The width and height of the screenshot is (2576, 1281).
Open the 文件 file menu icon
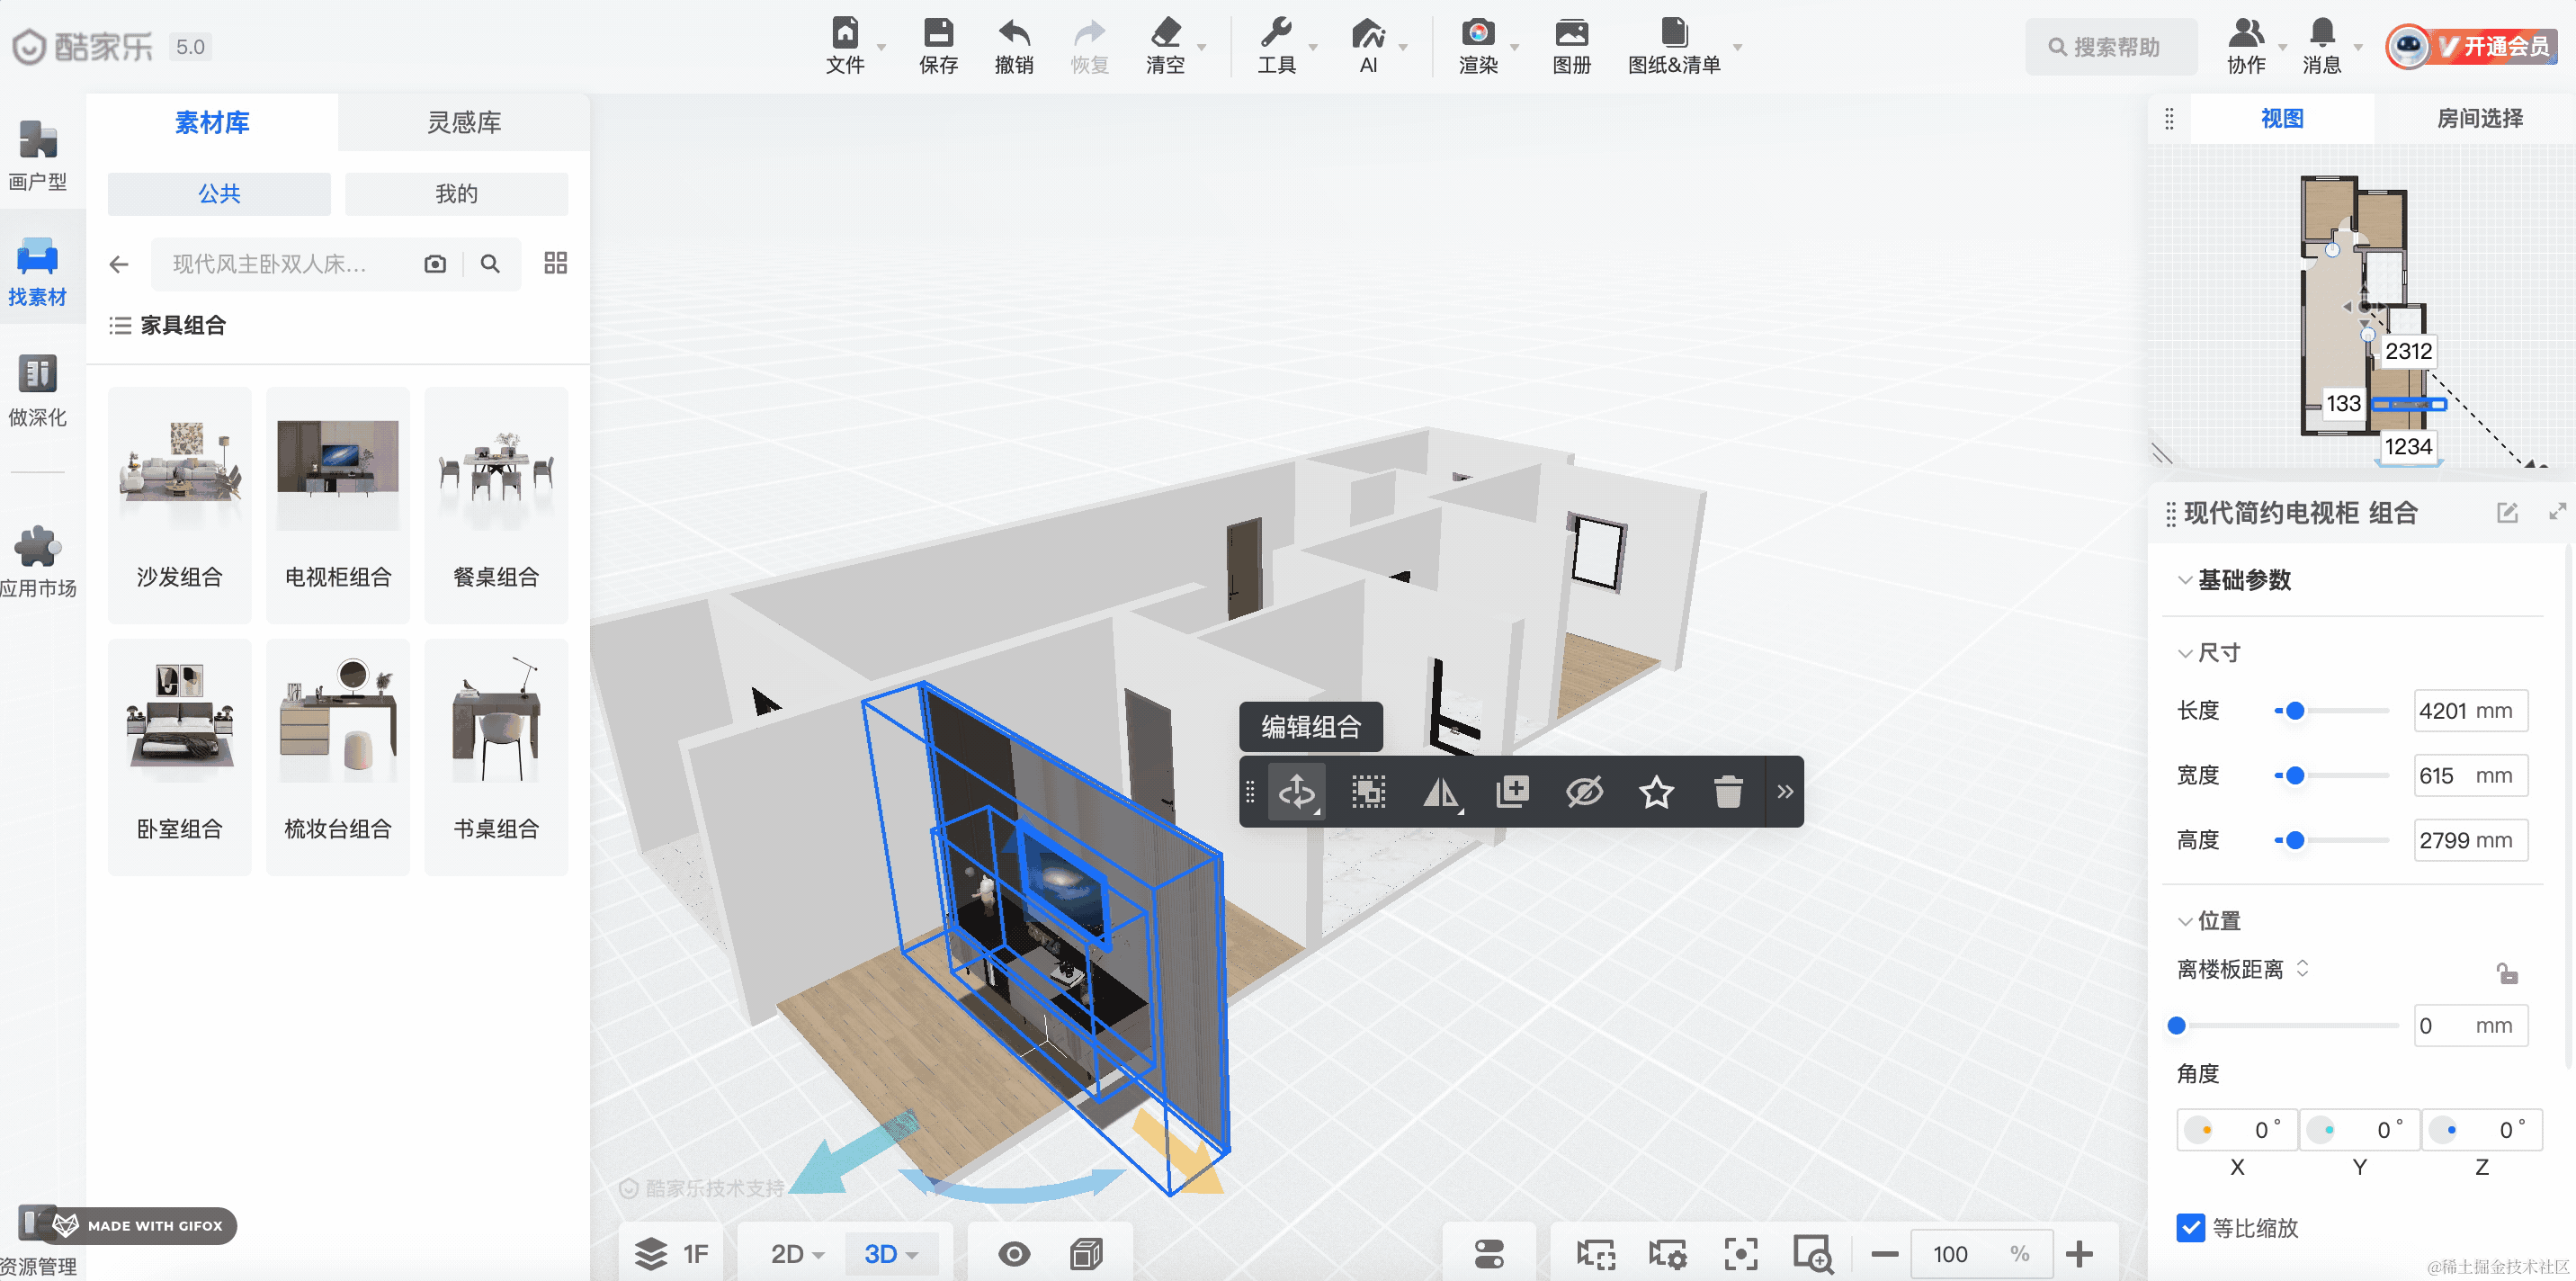[x=845, y=33]
